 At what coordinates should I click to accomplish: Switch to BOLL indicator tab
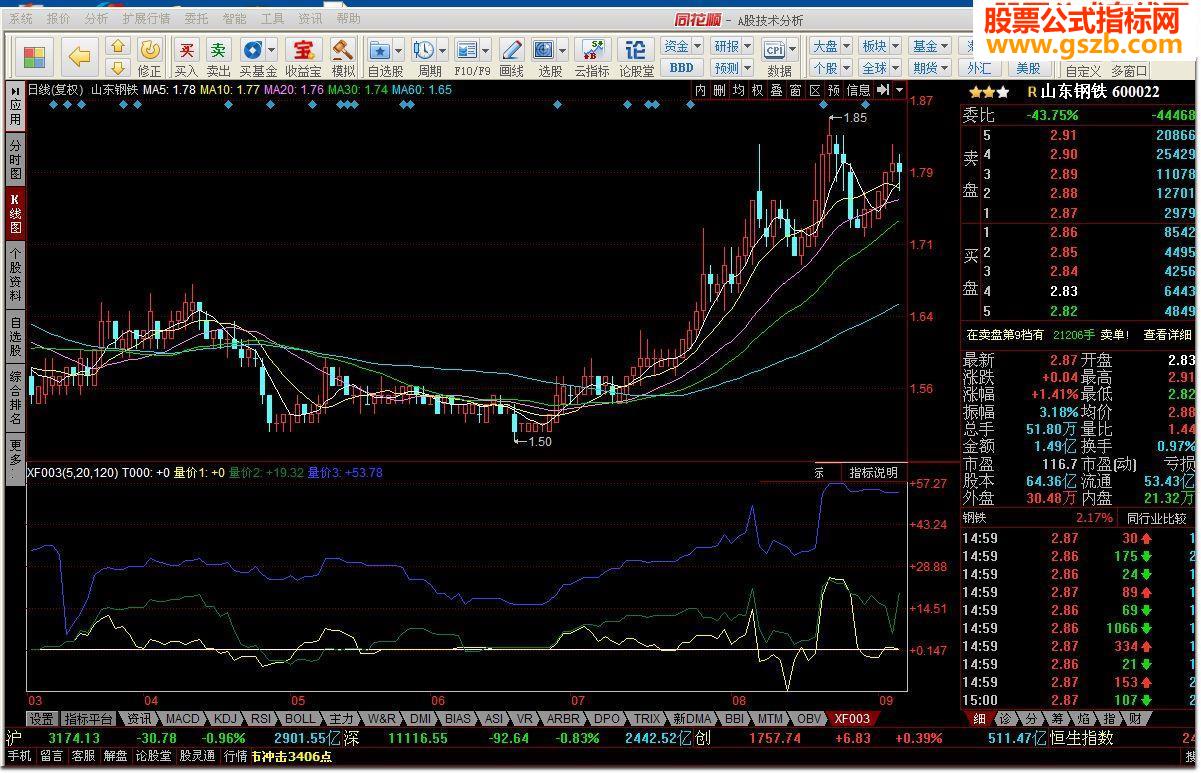coord(300,718)
